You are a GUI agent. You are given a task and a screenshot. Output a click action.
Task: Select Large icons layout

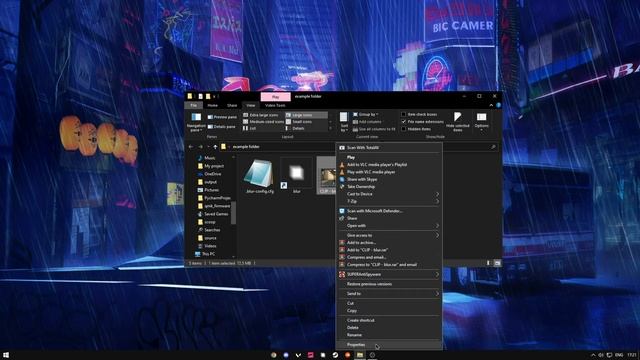coord(306,115)
